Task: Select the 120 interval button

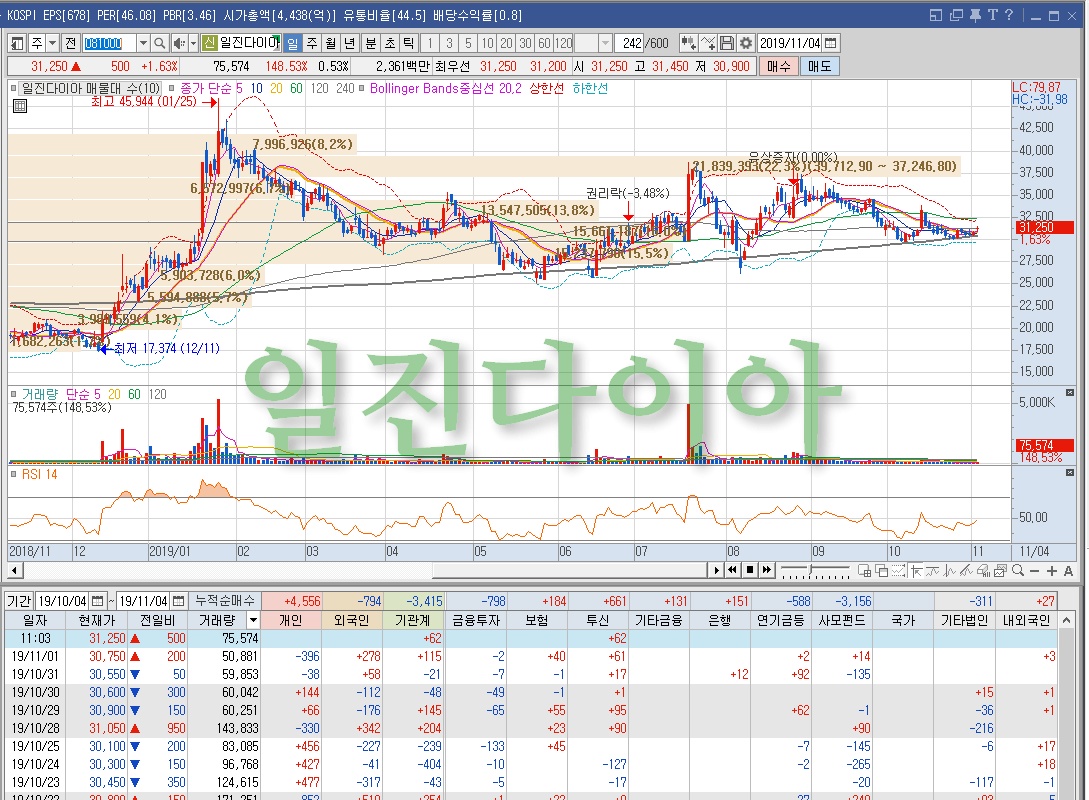Action: click(x=564, y=43)
